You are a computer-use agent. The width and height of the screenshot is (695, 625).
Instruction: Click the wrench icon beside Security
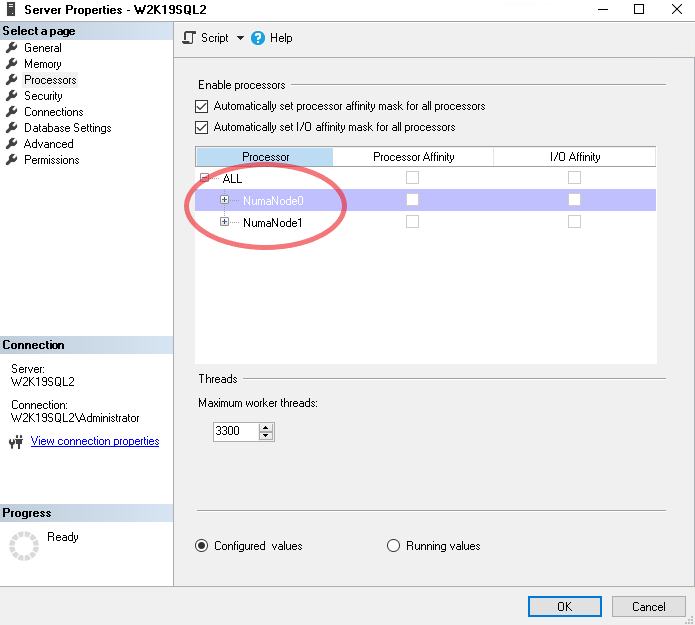[12, 95]
